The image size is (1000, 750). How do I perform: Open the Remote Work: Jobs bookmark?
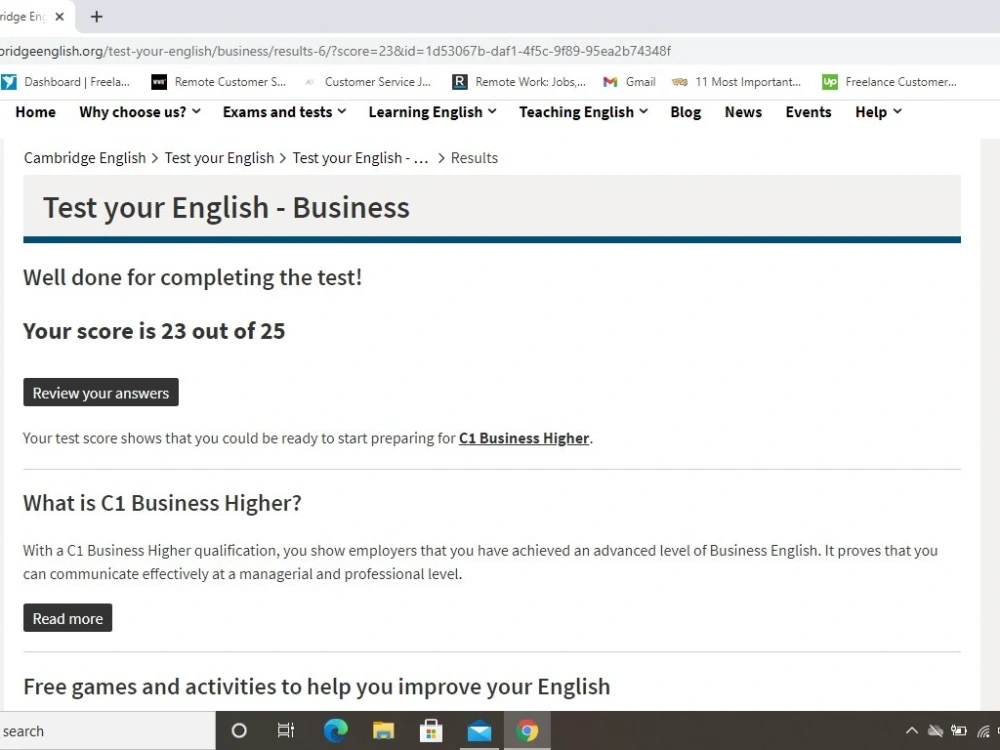[518, 82]
